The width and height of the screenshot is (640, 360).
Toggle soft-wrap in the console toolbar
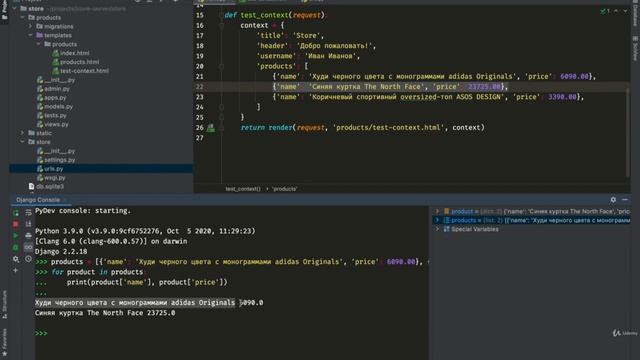(x=28, y=213)
